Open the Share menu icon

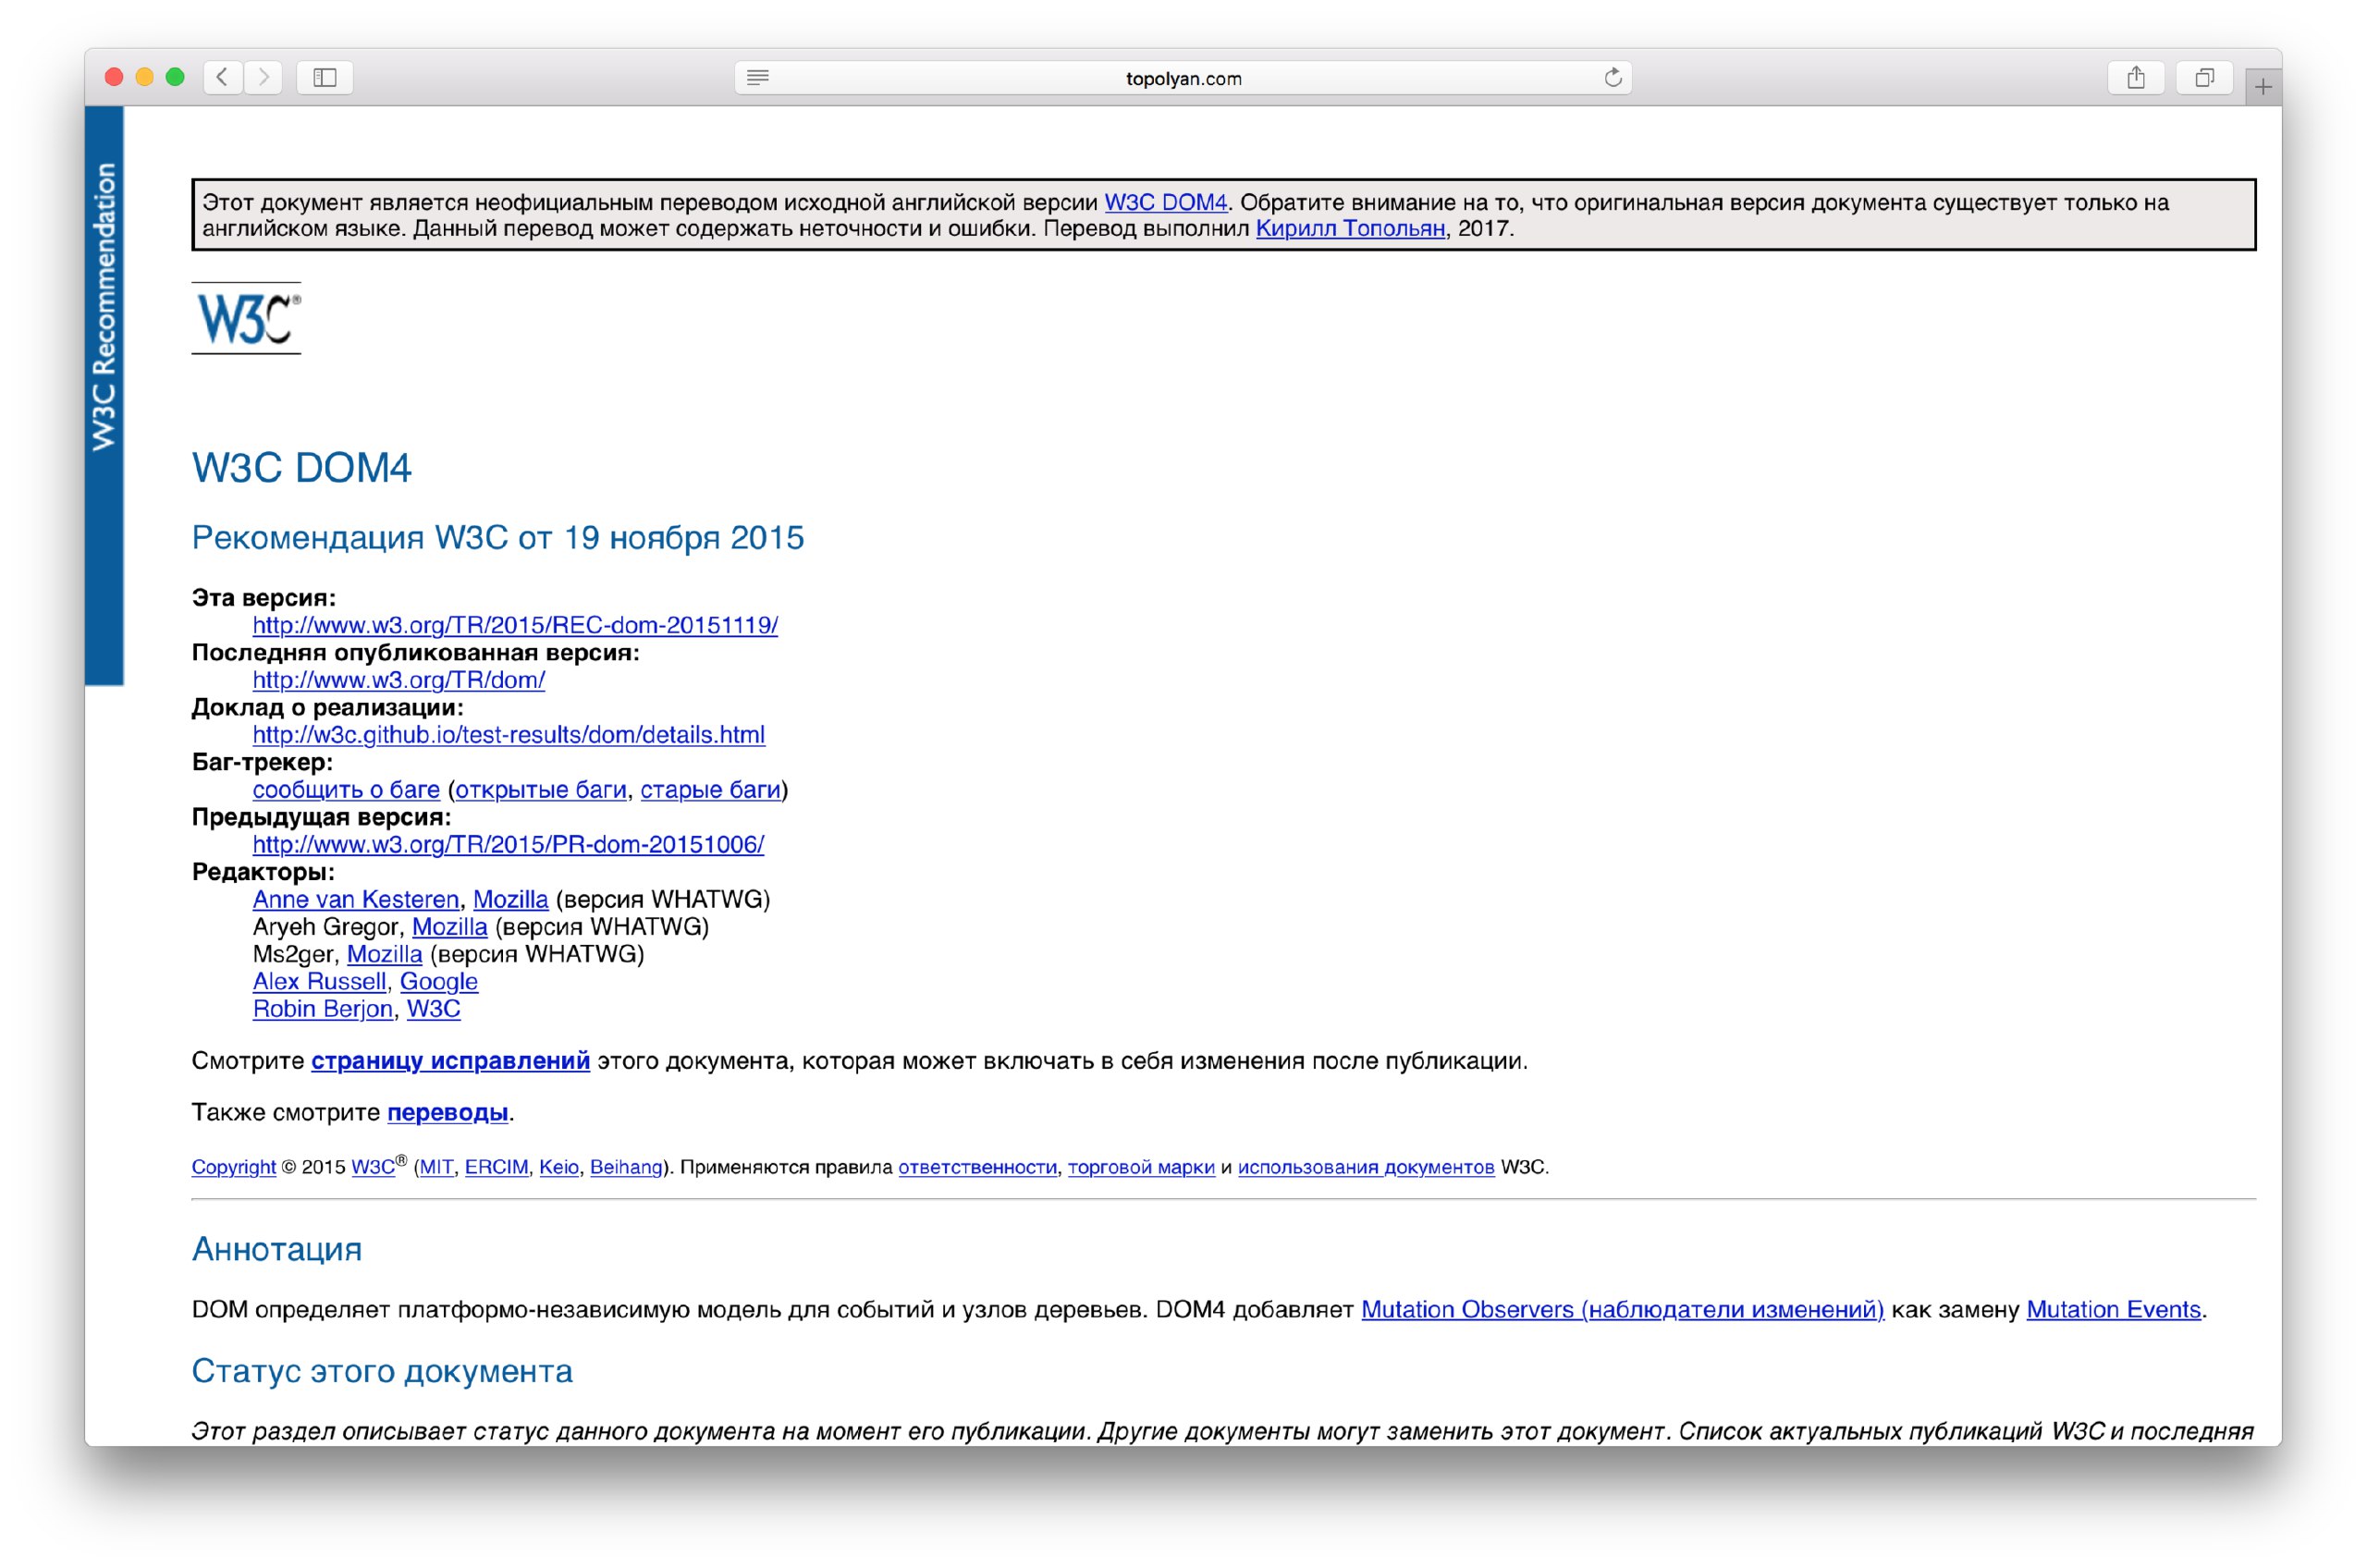[2135, 77]
